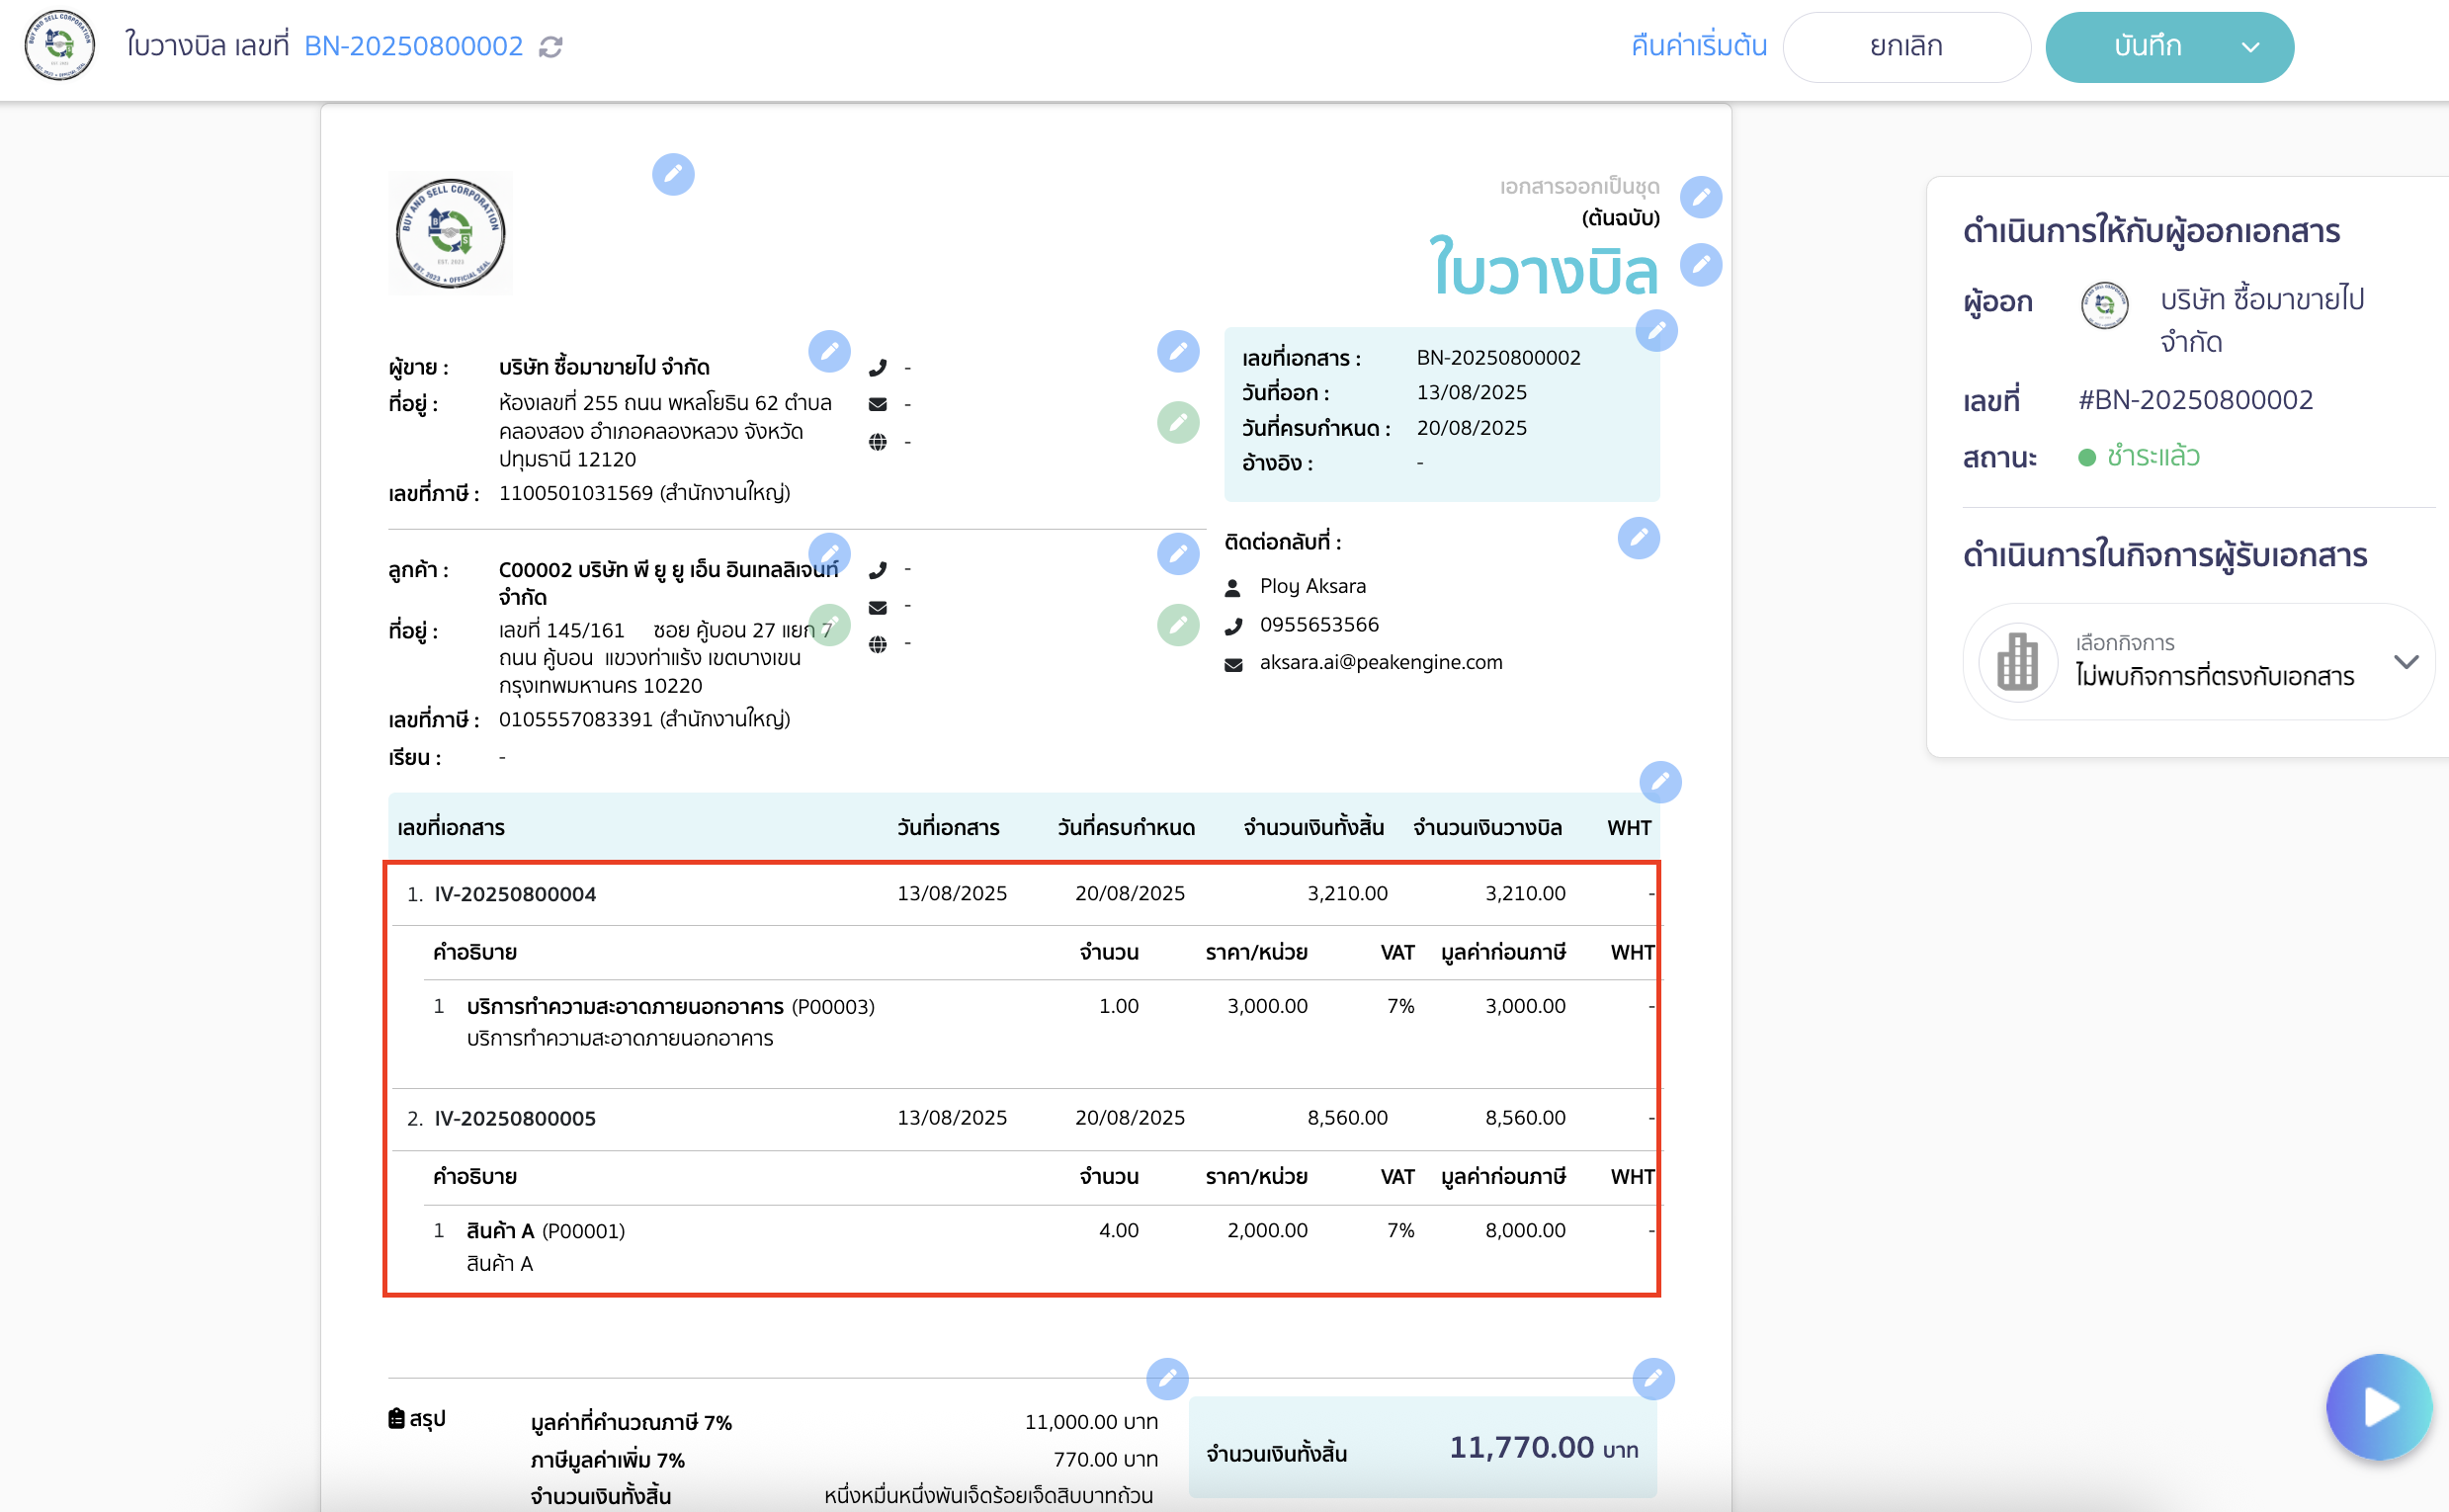Click the round play button at bottom right

[x=2378, y=1406]
